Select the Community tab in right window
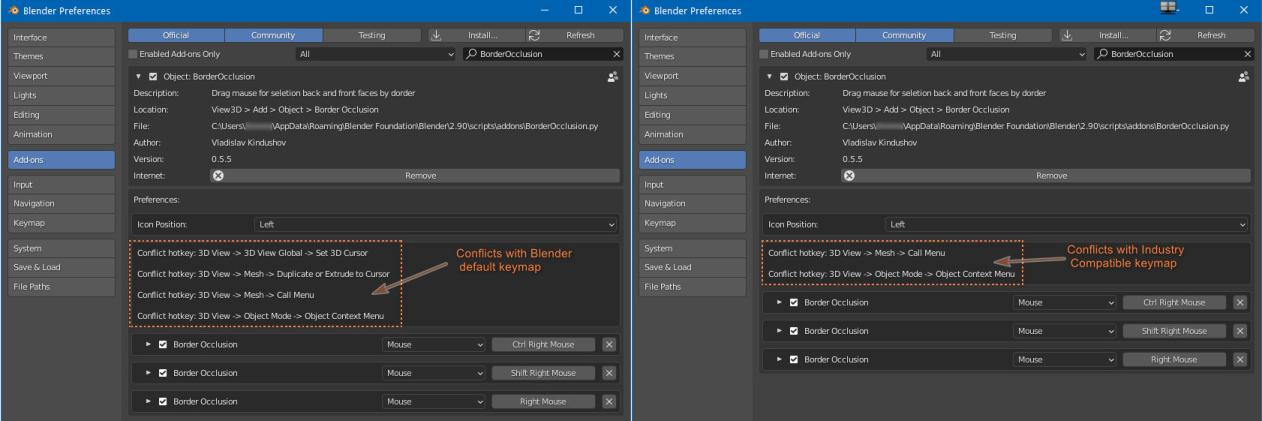 pos(904,35)
